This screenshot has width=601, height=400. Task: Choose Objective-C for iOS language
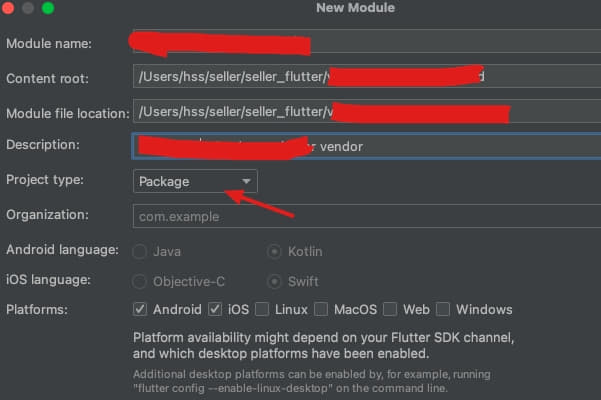140,281
